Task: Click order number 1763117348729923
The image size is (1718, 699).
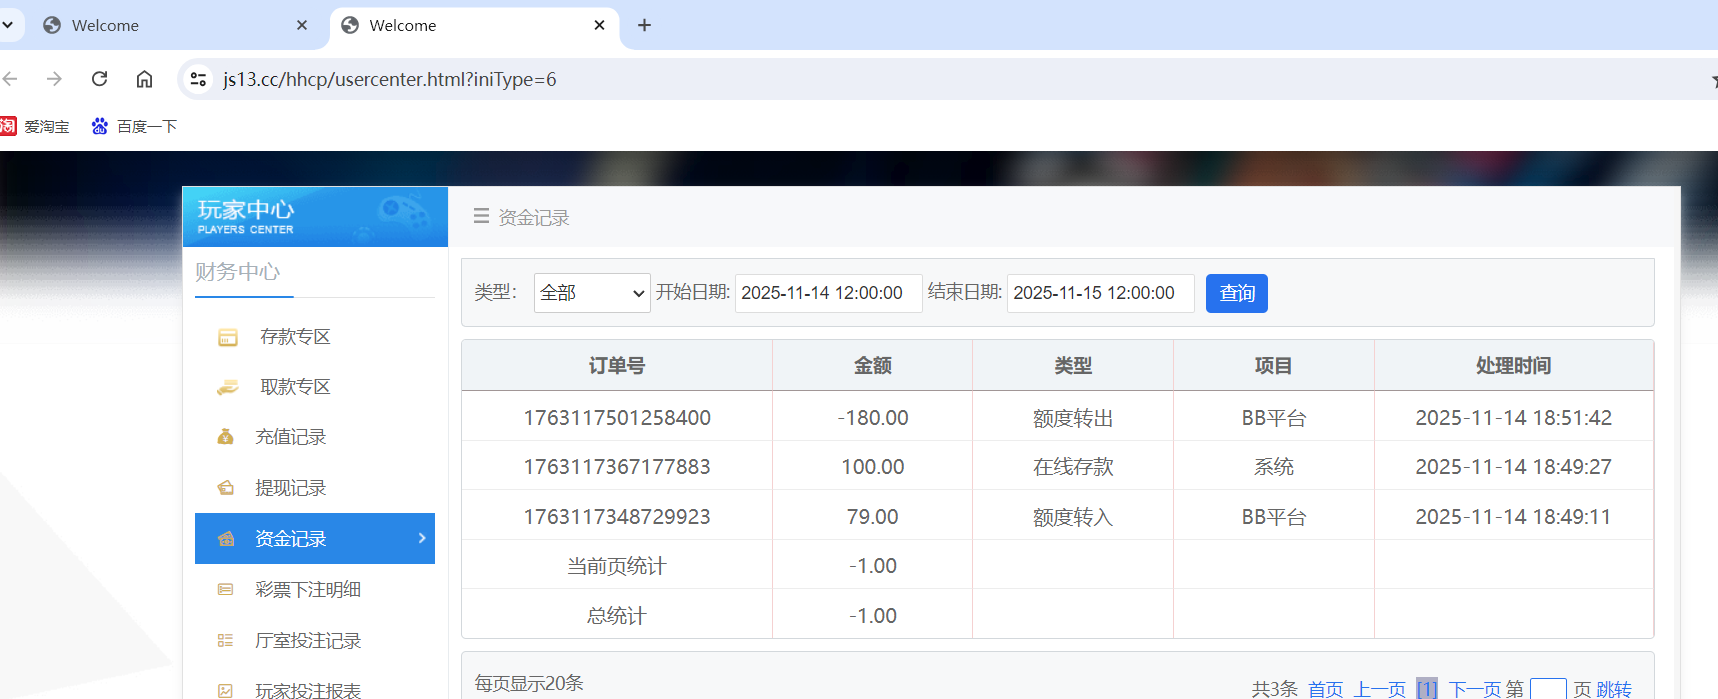Action: pos(617,517)
